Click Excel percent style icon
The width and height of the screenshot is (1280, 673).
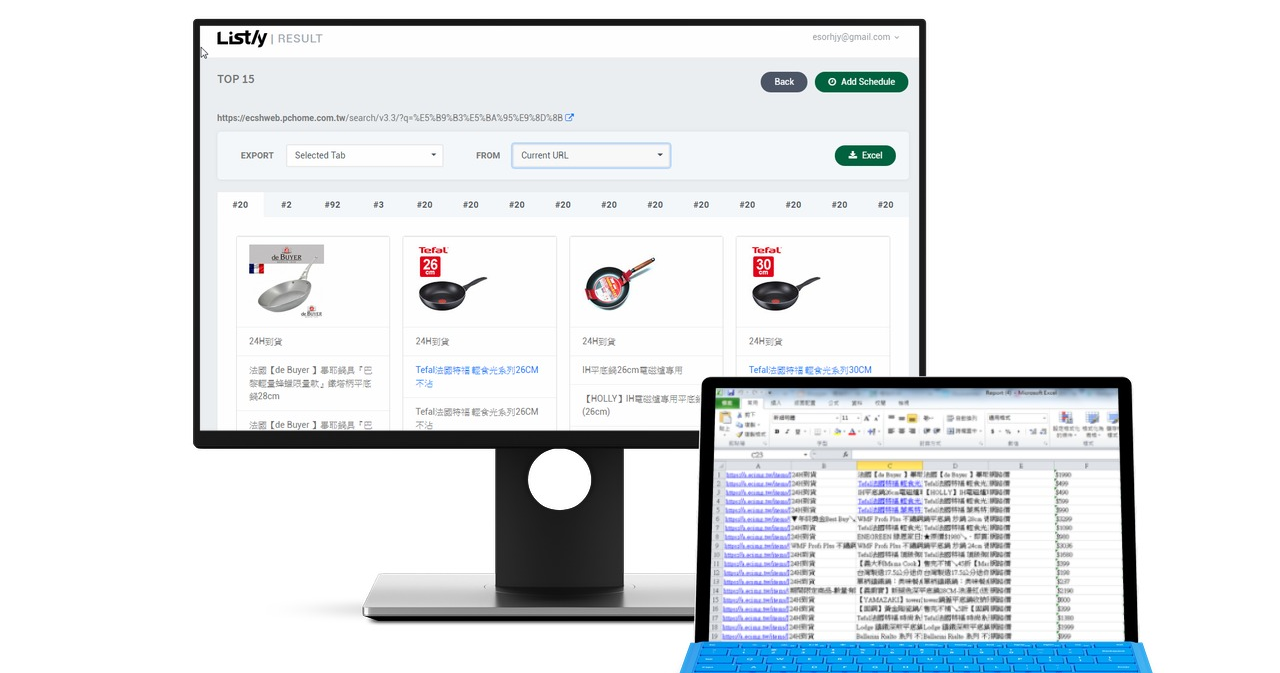coord(1008,432)
